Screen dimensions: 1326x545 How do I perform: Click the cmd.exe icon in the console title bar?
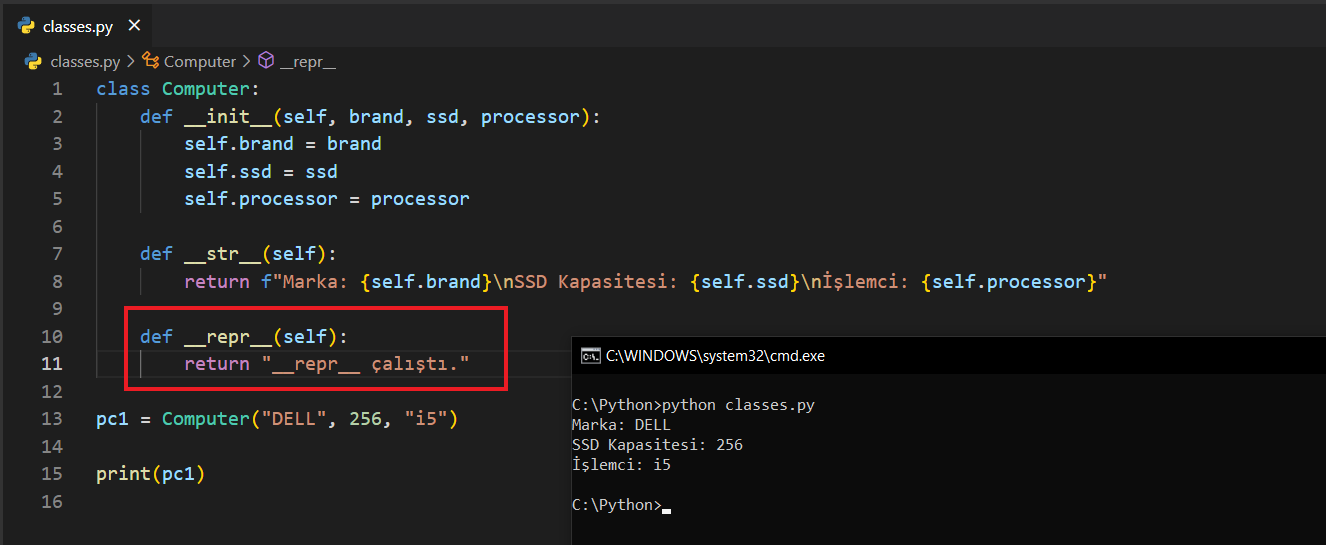[590, 355]
